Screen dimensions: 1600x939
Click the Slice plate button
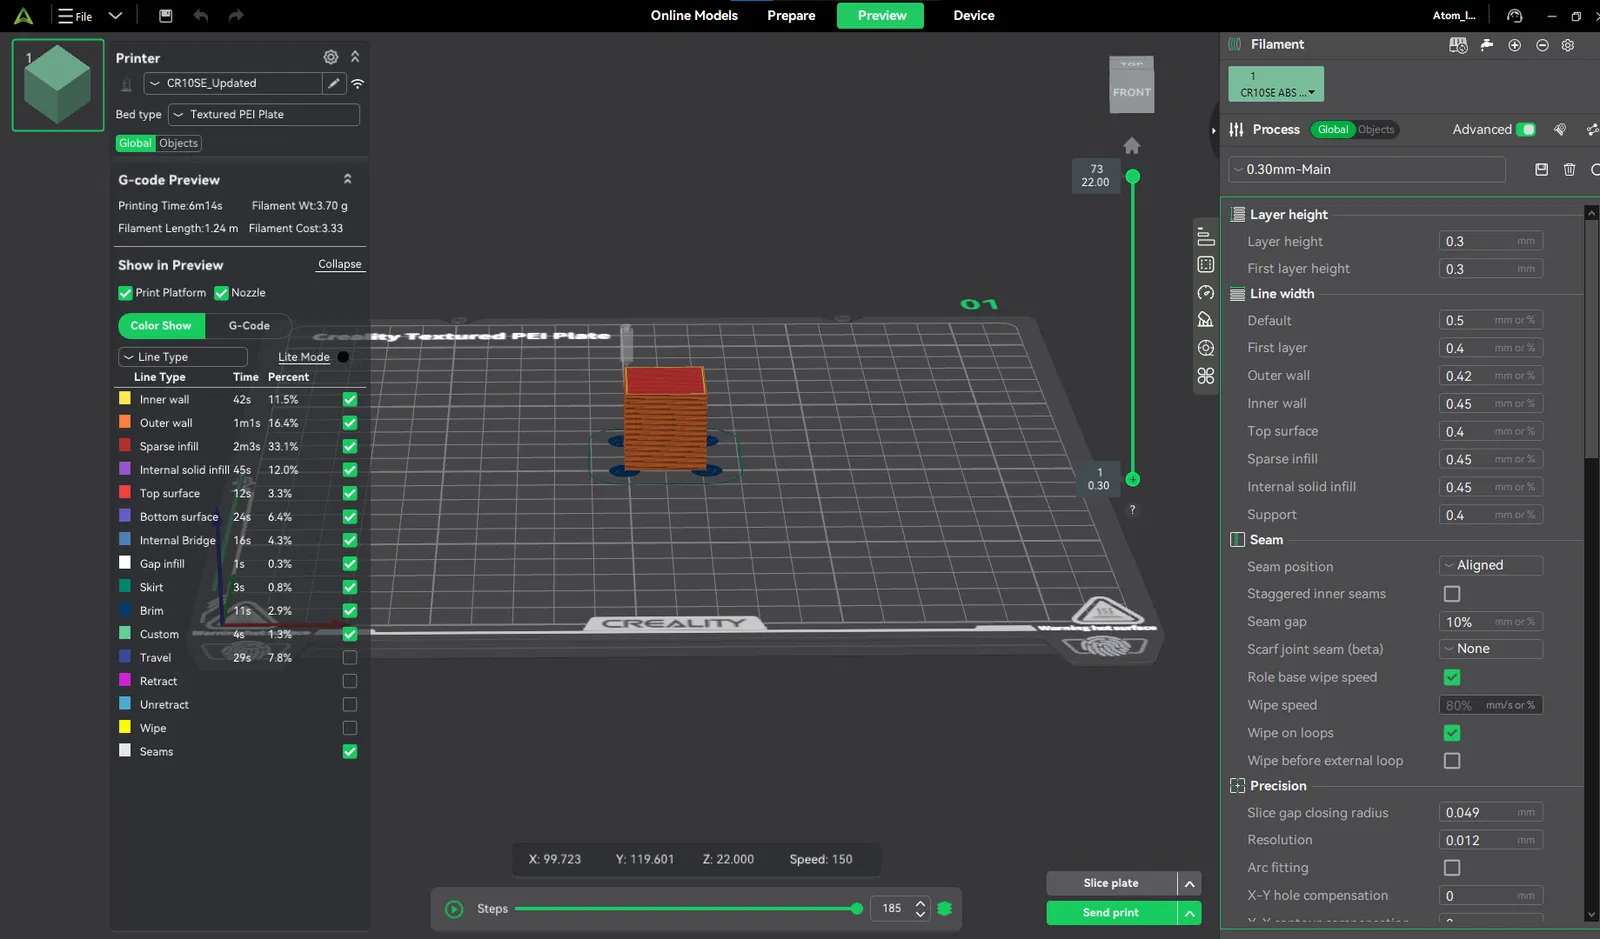coord(1111,884)
